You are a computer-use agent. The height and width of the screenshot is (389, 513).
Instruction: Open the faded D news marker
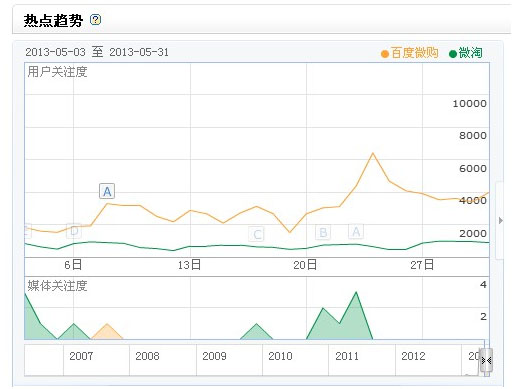(74, 231)
